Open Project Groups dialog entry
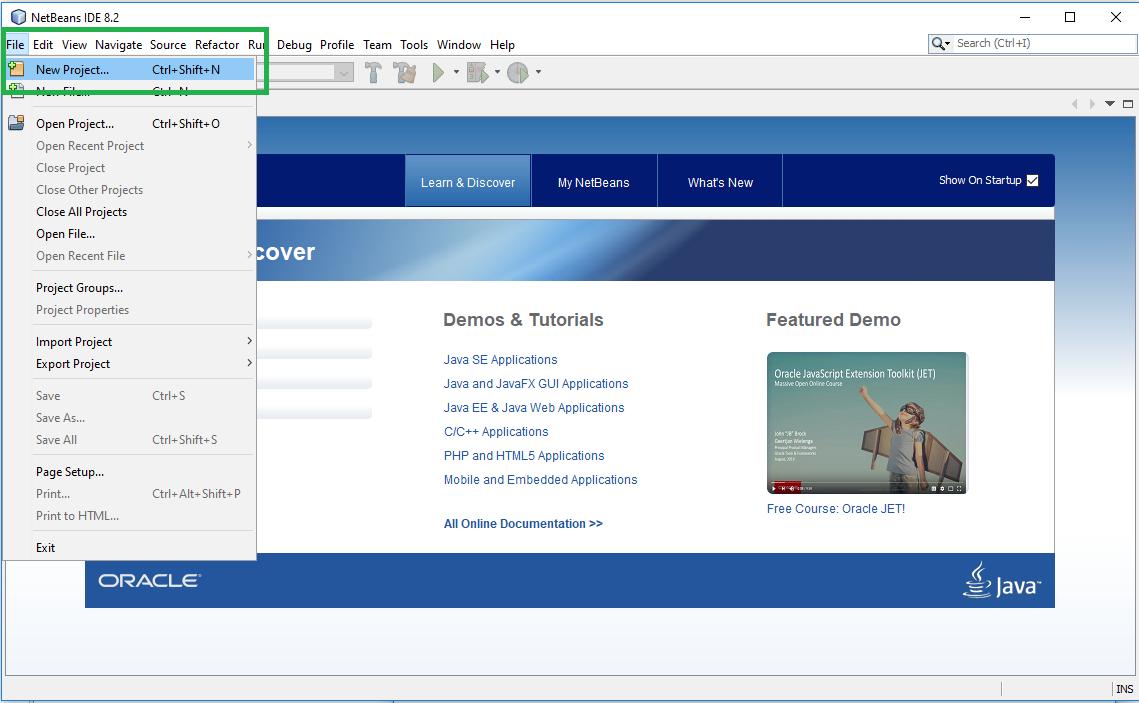Screen dimensions: 1139x703 (x=129, y=288)
